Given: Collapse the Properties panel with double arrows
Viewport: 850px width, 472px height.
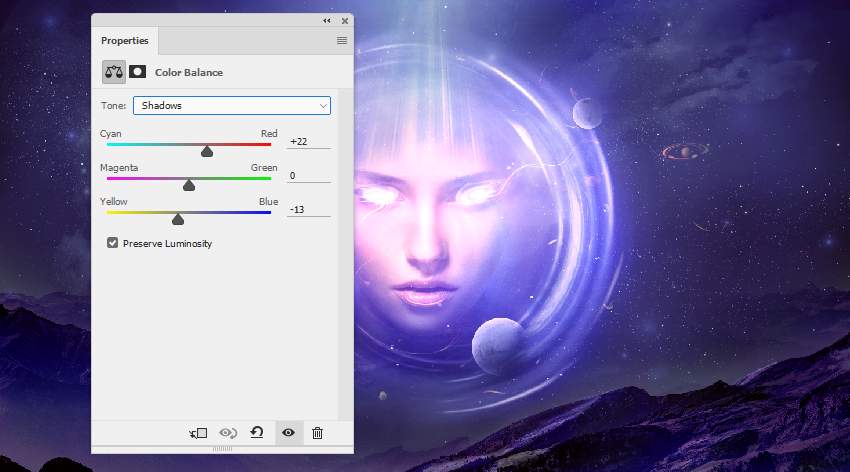Looking at the screenshot, I should pos(327,21).
